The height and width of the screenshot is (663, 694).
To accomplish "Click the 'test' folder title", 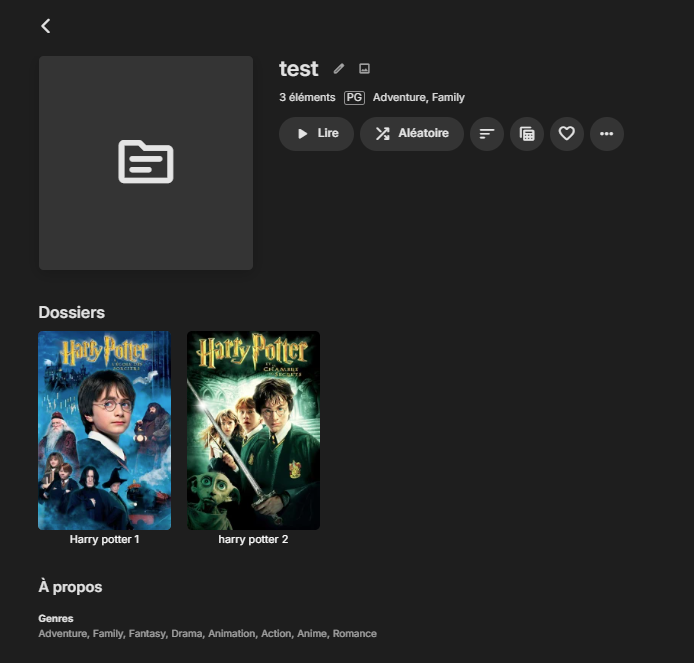I will coord(299,69).
